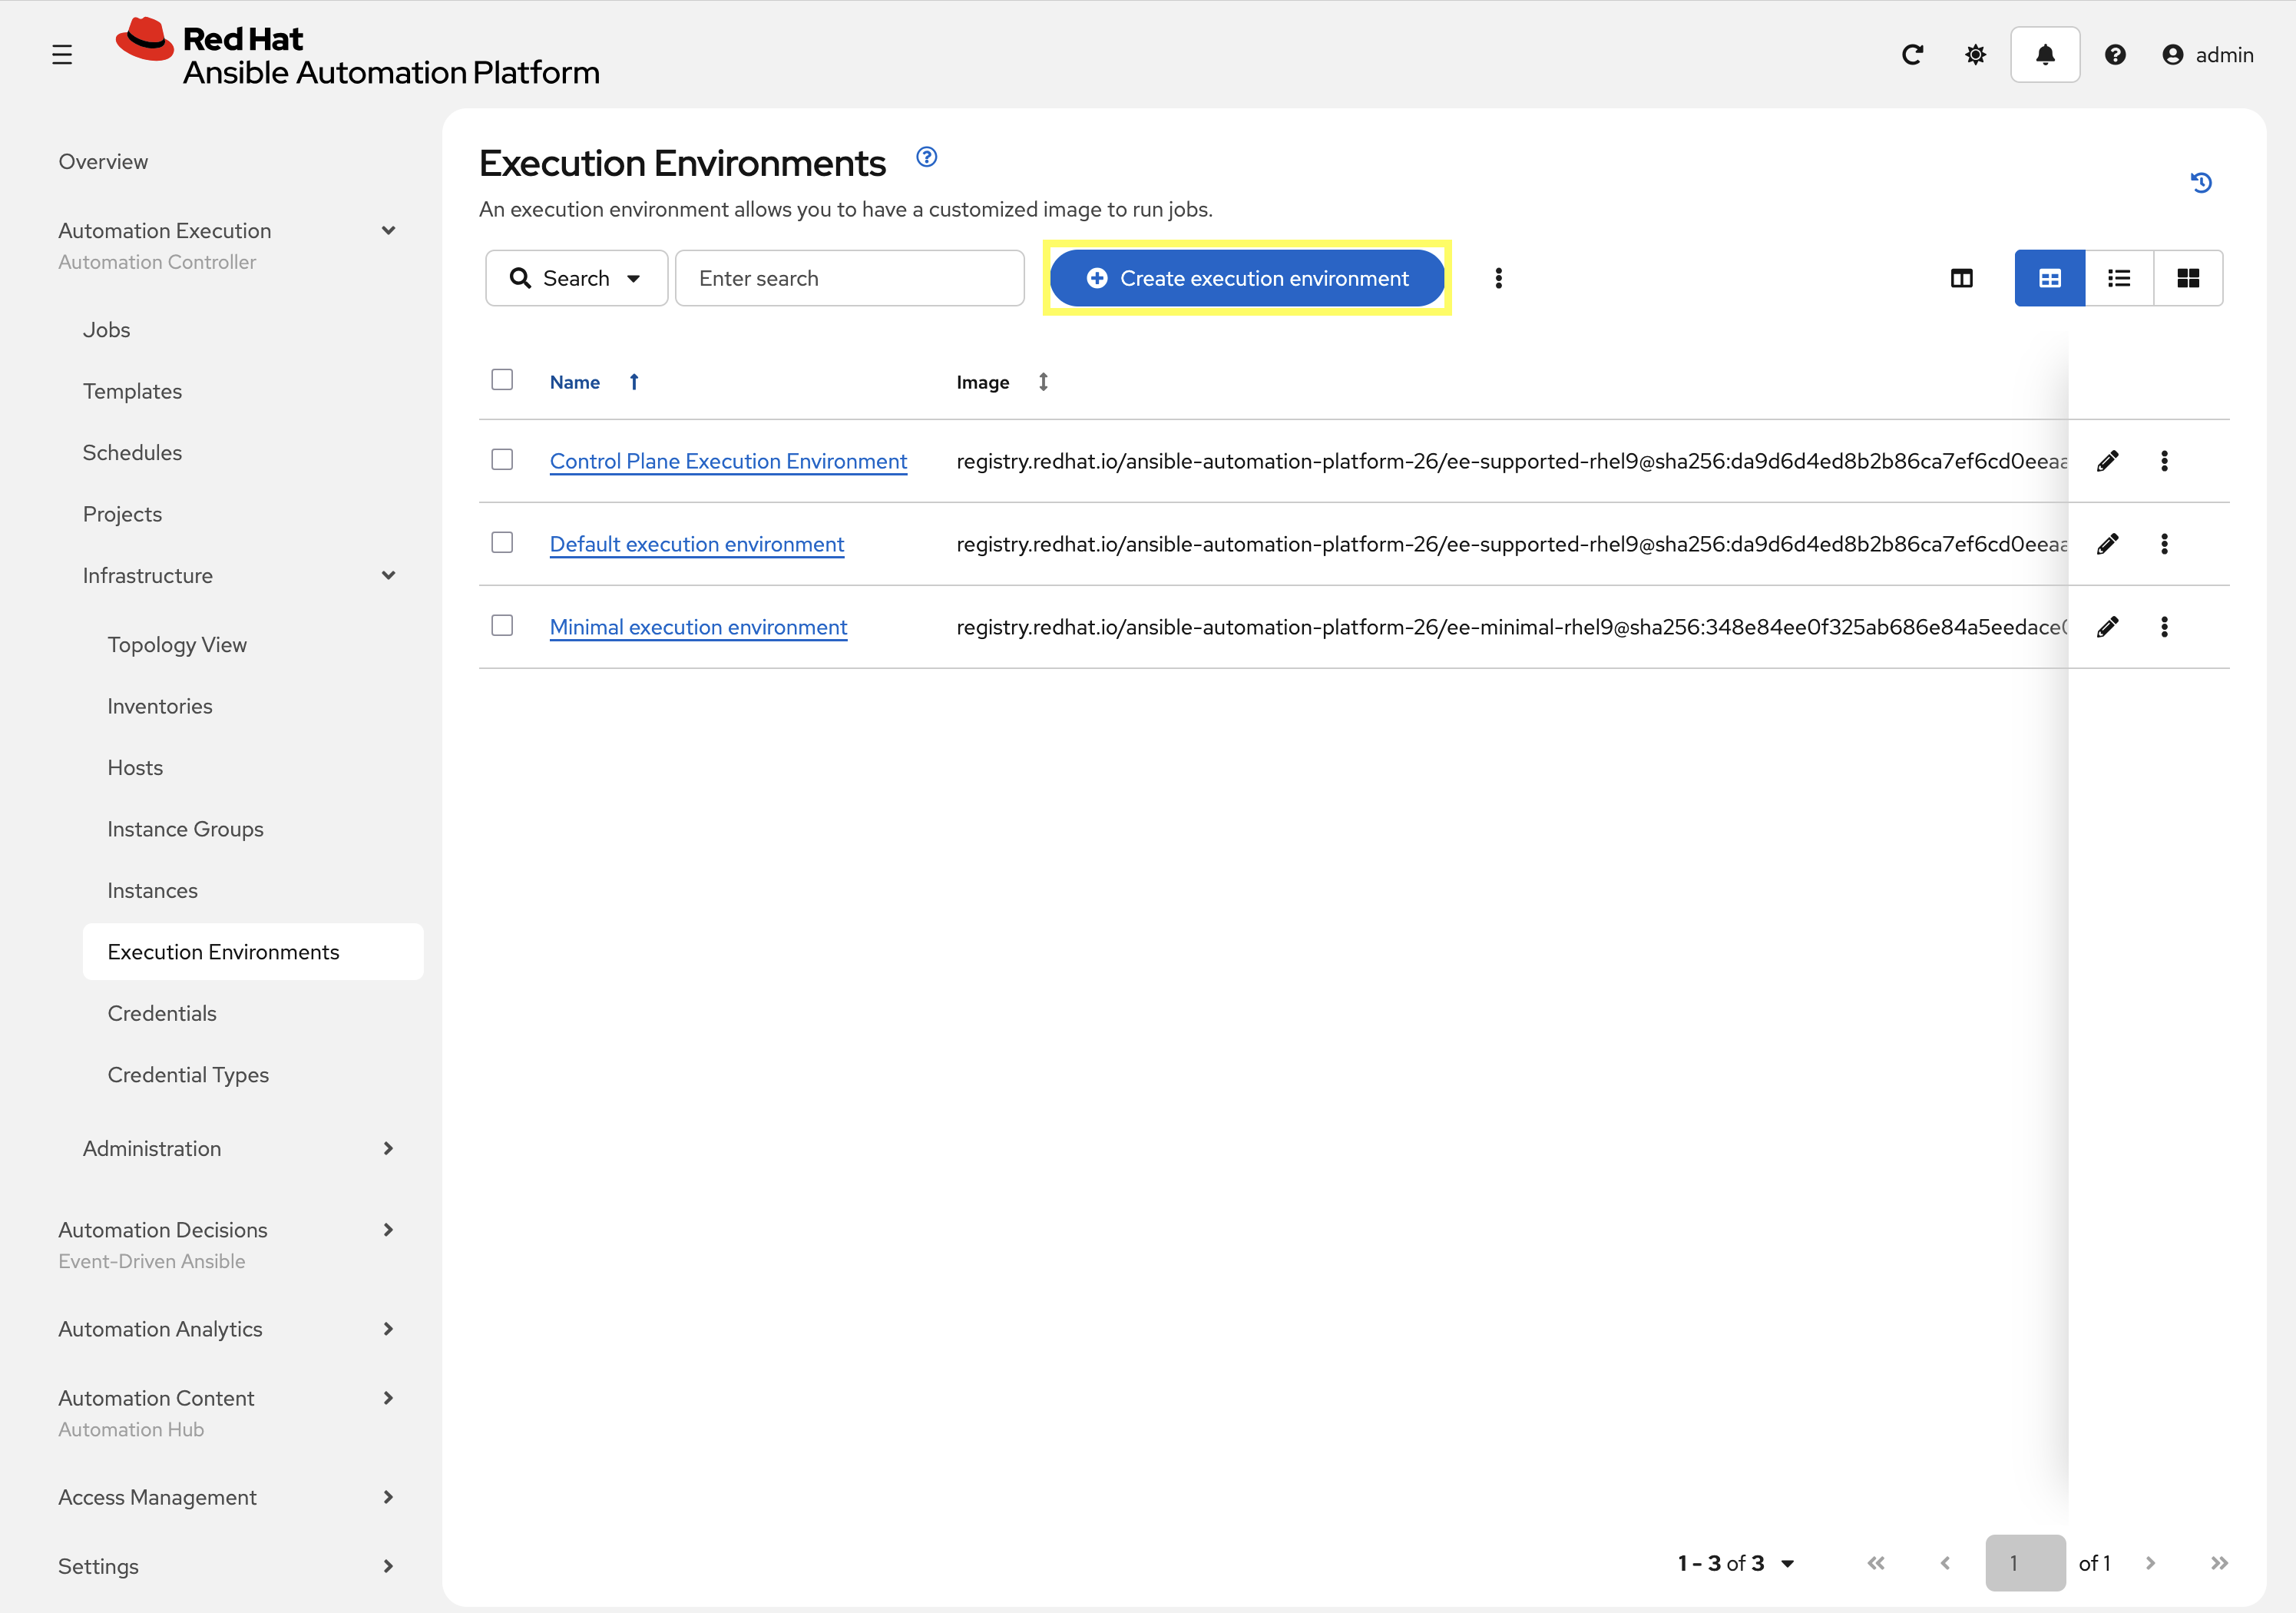
Task: Open the navigation hamburger menu
Action: click(63, 54)
